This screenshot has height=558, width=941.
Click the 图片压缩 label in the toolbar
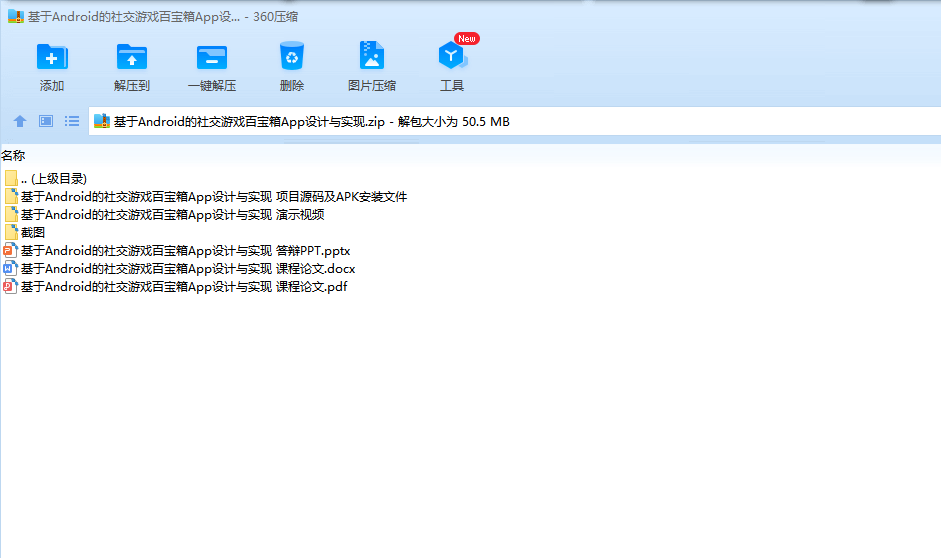tap(372, 86)
